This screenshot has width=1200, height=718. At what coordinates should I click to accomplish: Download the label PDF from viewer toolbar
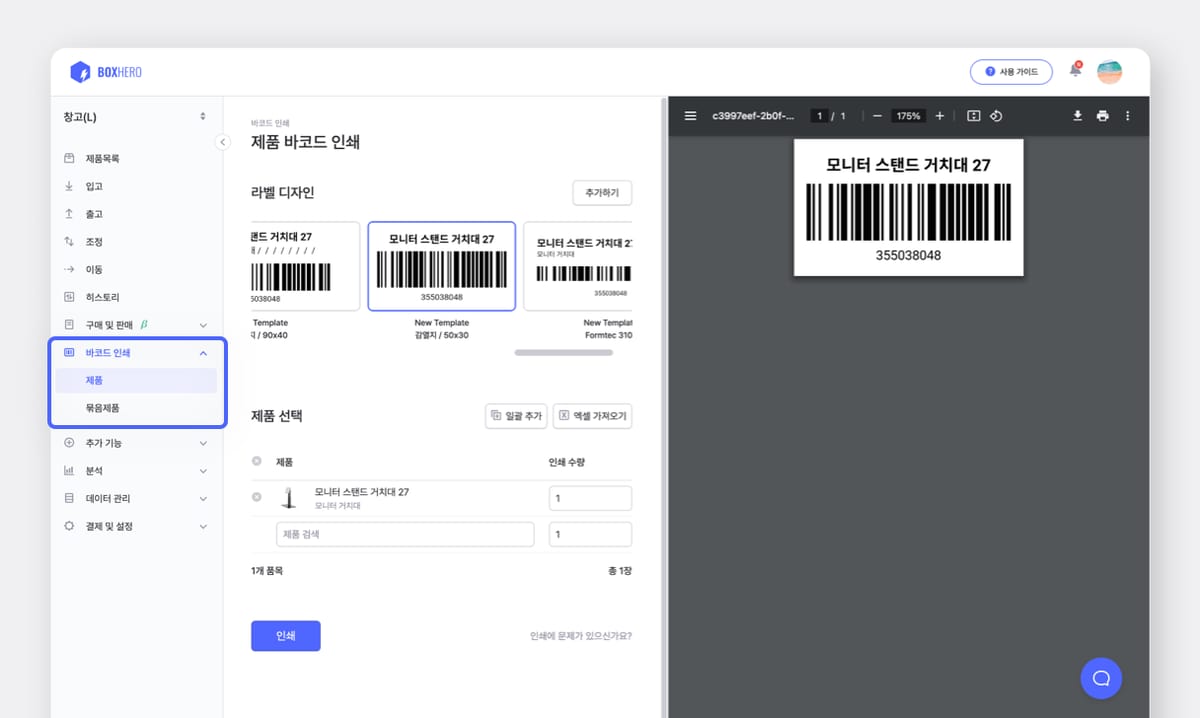click(x=1077, y=116)
